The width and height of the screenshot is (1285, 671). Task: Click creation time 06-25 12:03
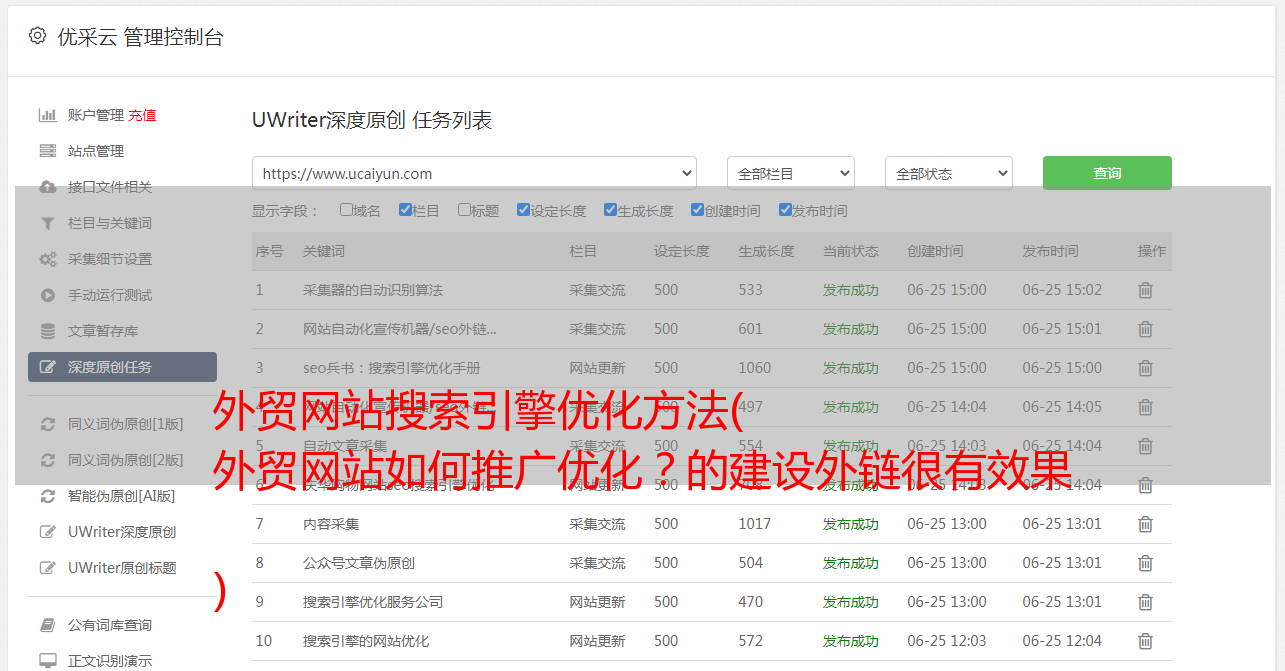click(x=947, y=641)
